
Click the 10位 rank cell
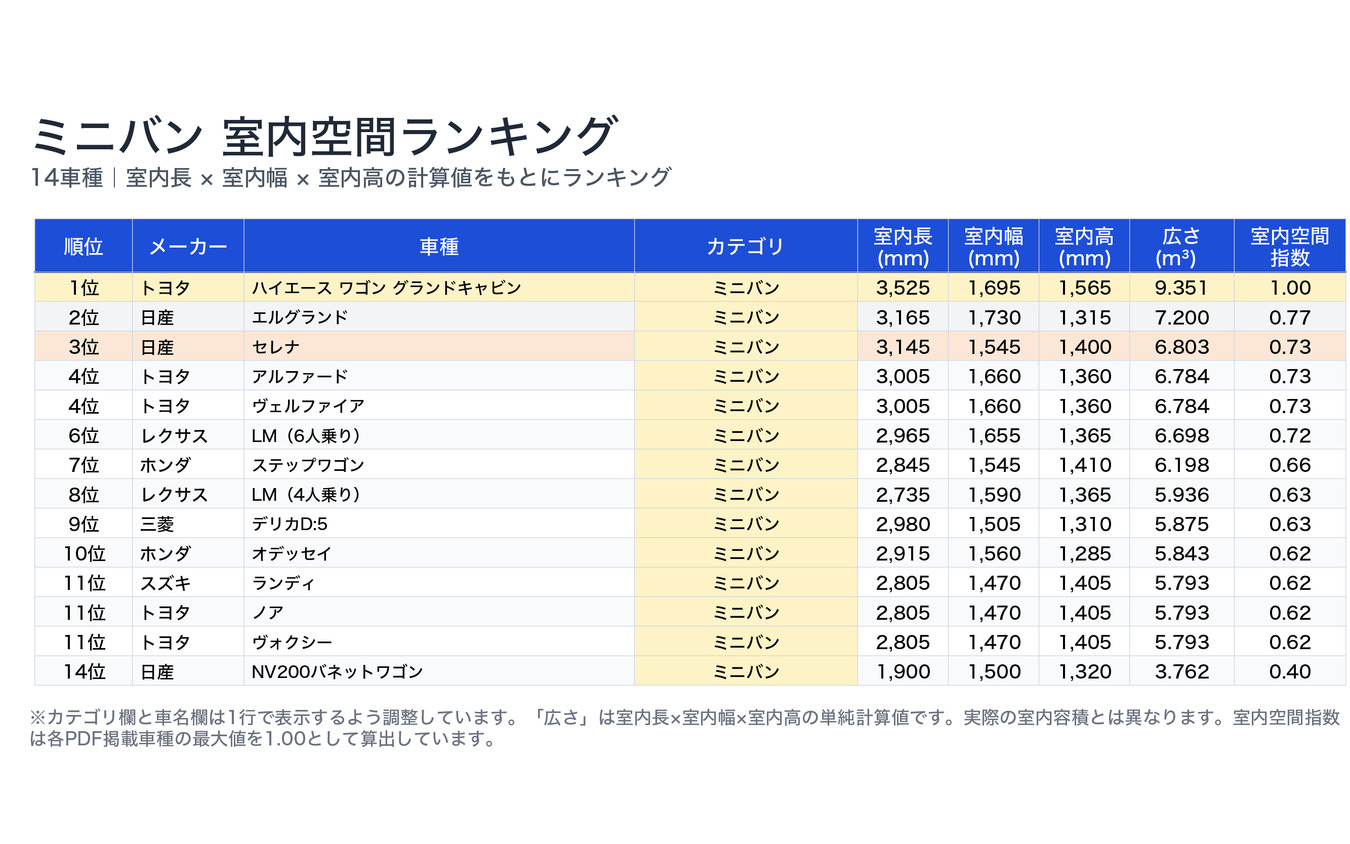click(83, 553)
